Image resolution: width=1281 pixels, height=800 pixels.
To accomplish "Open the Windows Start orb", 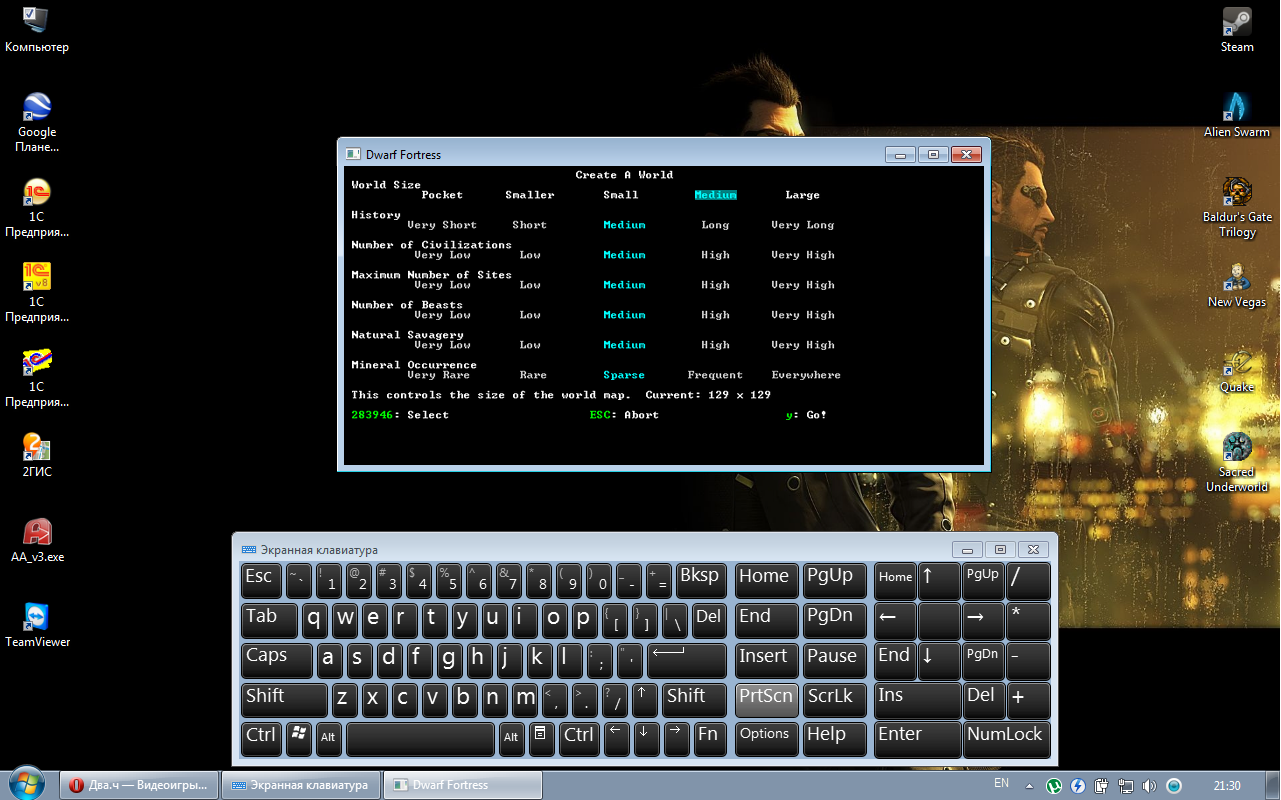I will (x=27, y=784).
